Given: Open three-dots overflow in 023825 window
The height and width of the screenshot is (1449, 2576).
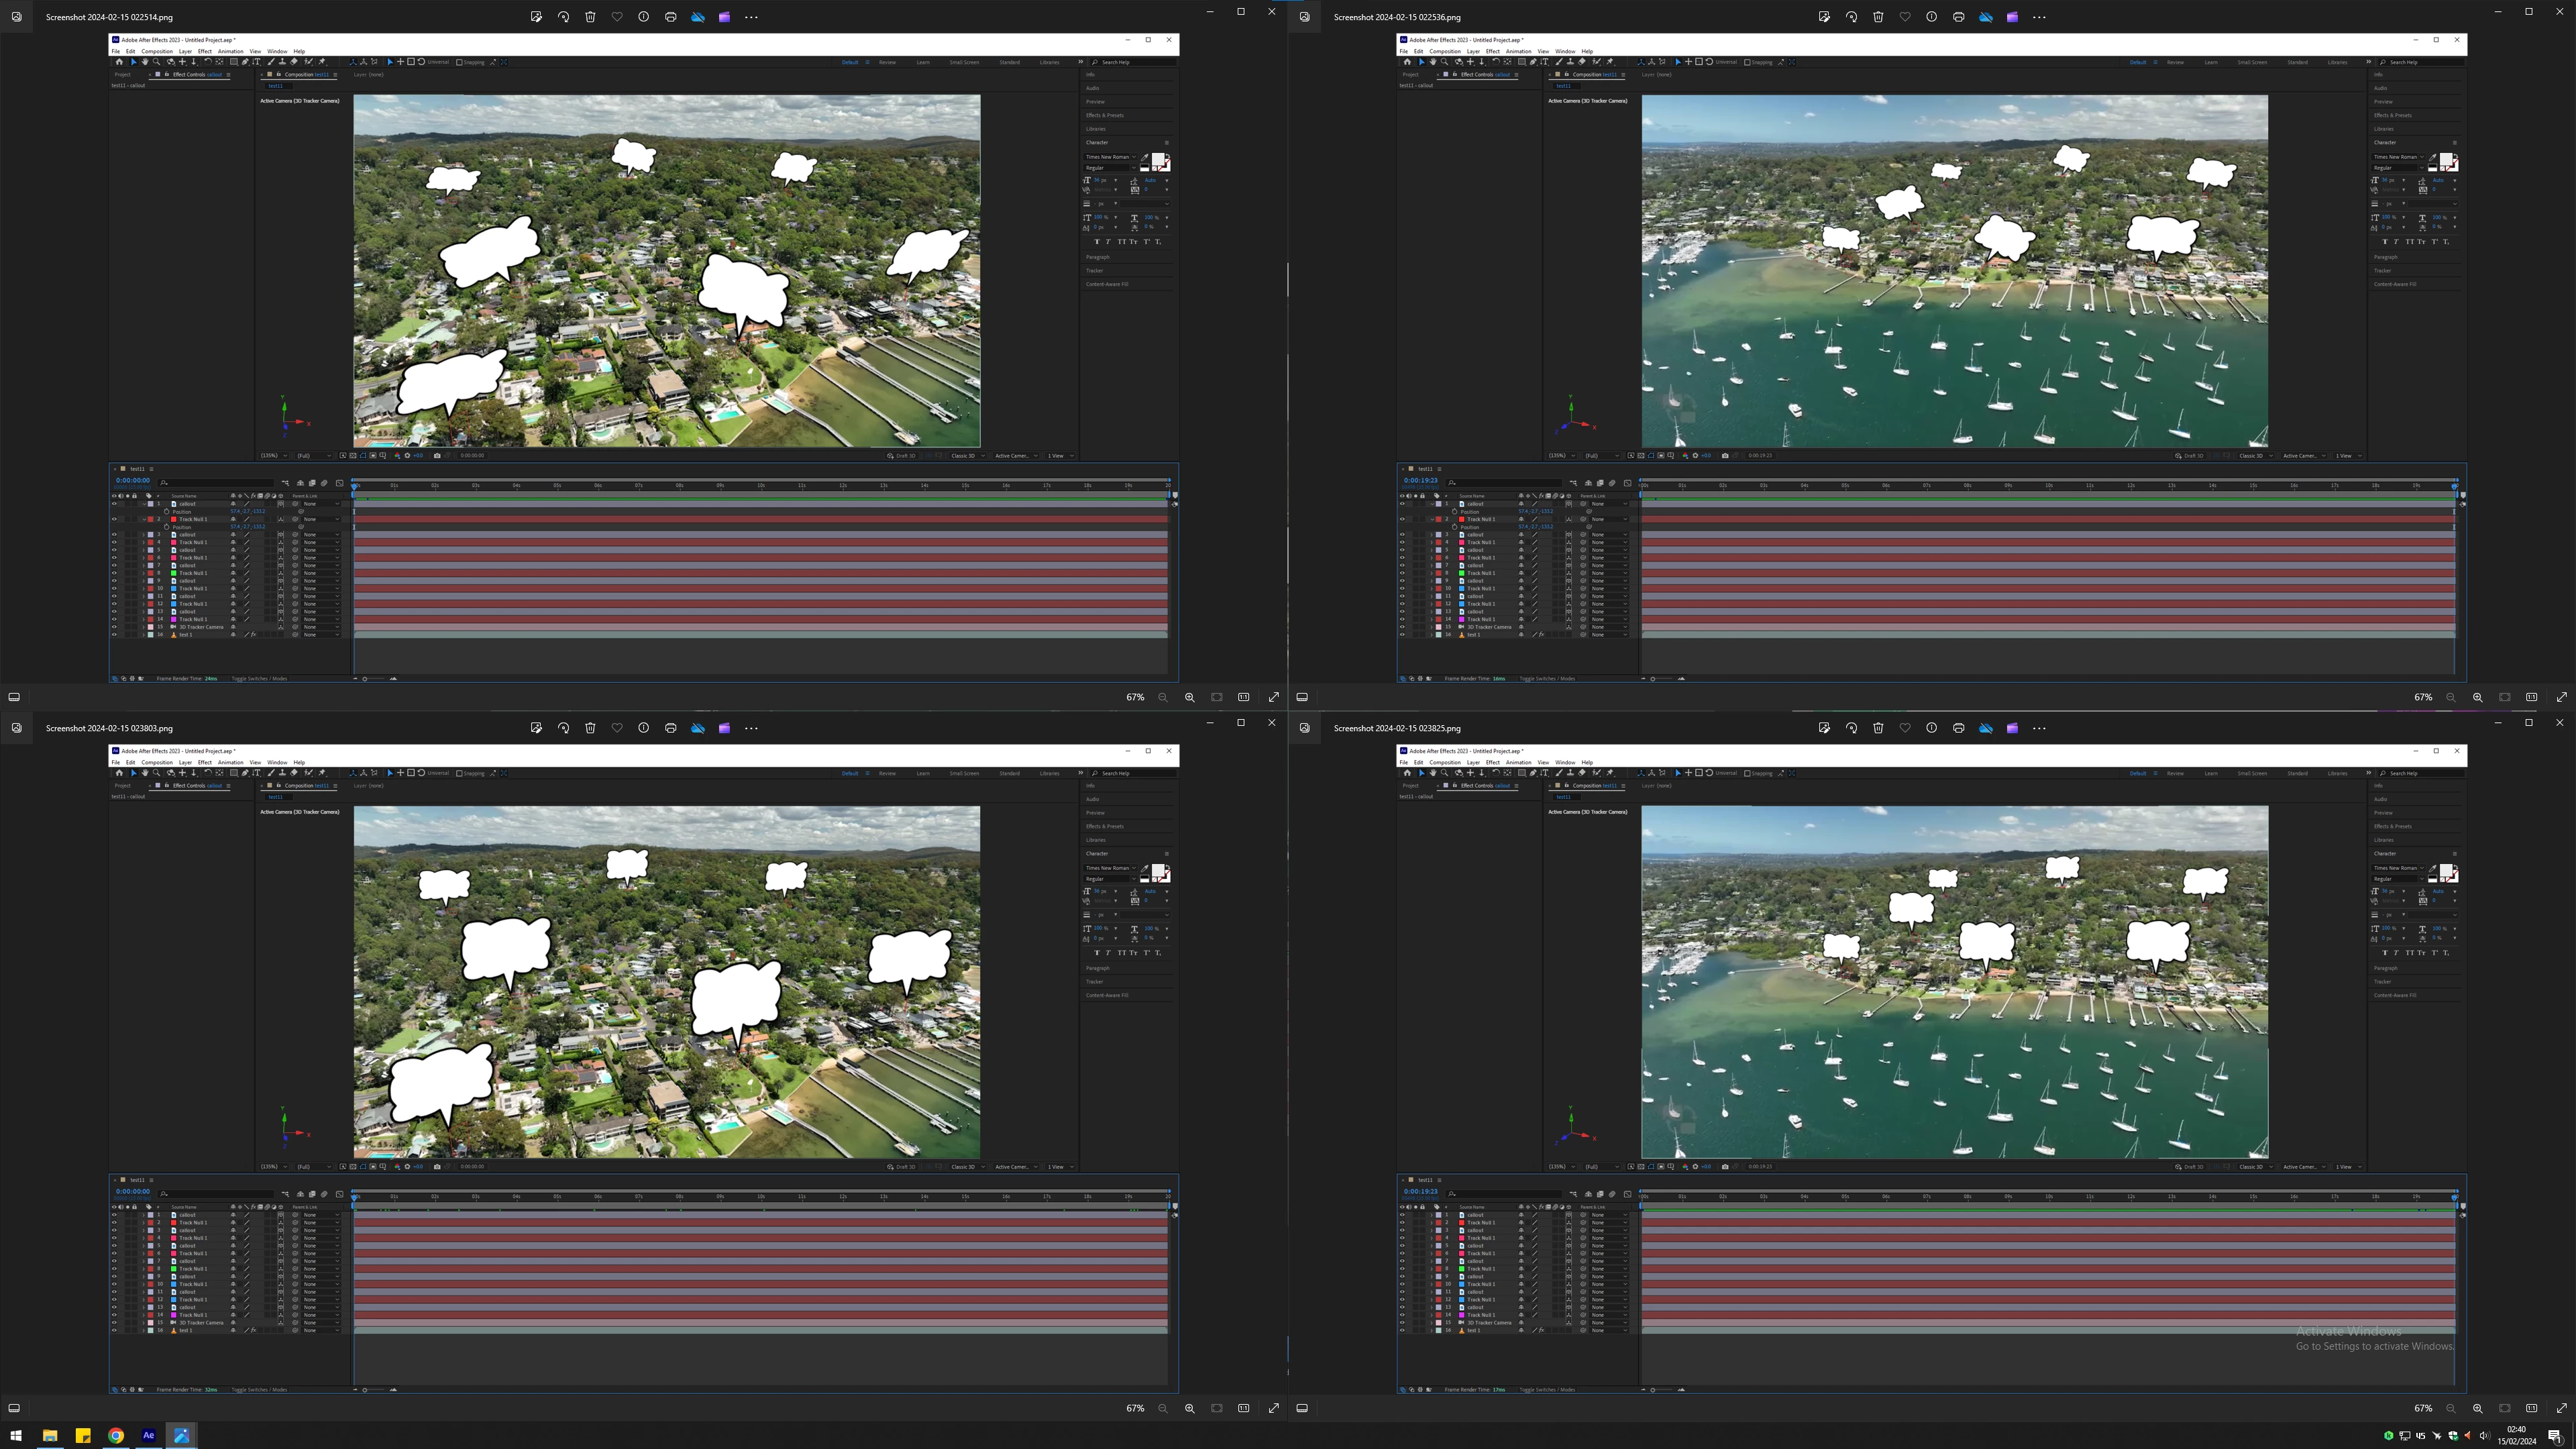Looking at the screenshot, I should (2040, 728).
